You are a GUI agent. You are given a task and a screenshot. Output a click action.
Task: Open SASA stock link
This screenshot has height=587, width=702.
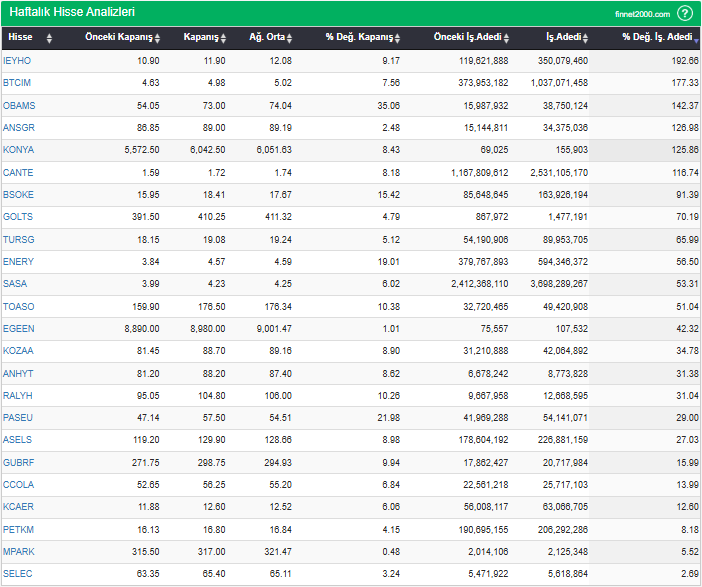point(15,283)
